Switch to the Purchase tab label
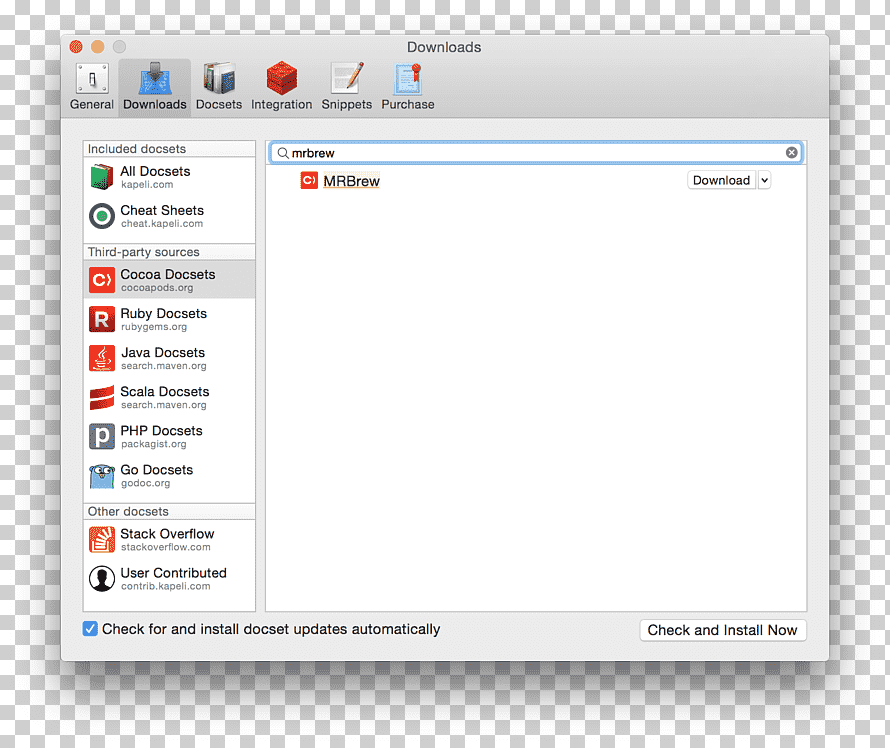890x748 pixels. [408, 104]
